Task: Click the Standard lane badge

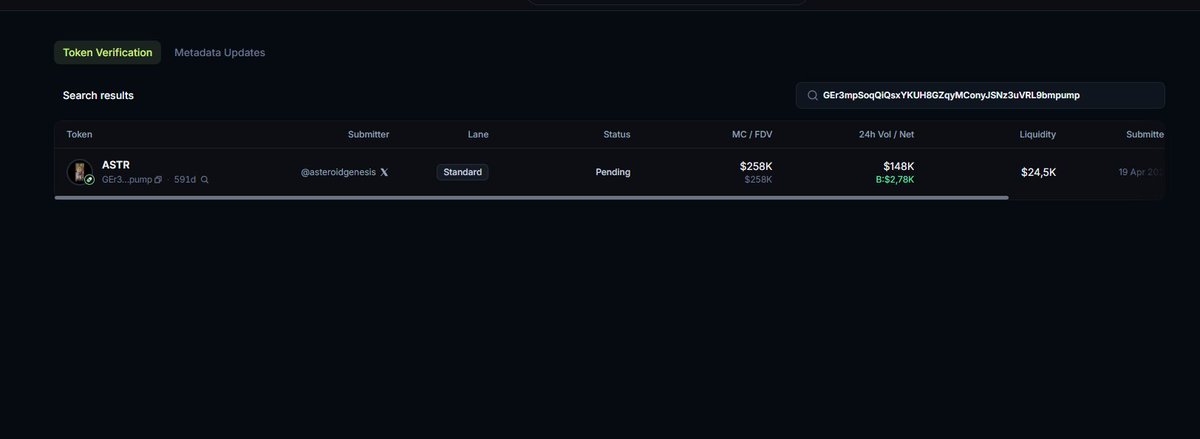Action: click(462, 172)
